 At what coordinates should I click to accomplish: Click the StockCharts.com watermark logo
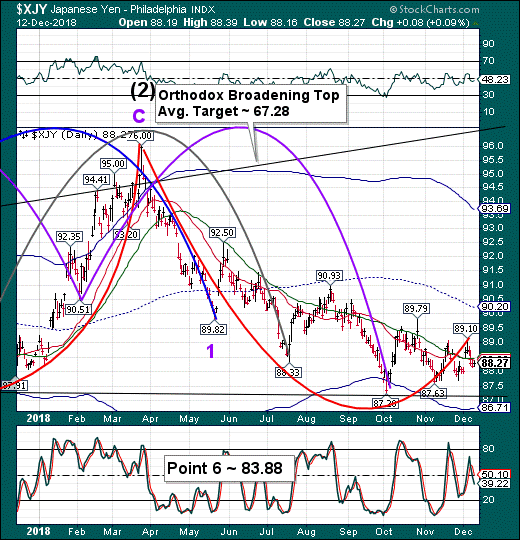435,9
